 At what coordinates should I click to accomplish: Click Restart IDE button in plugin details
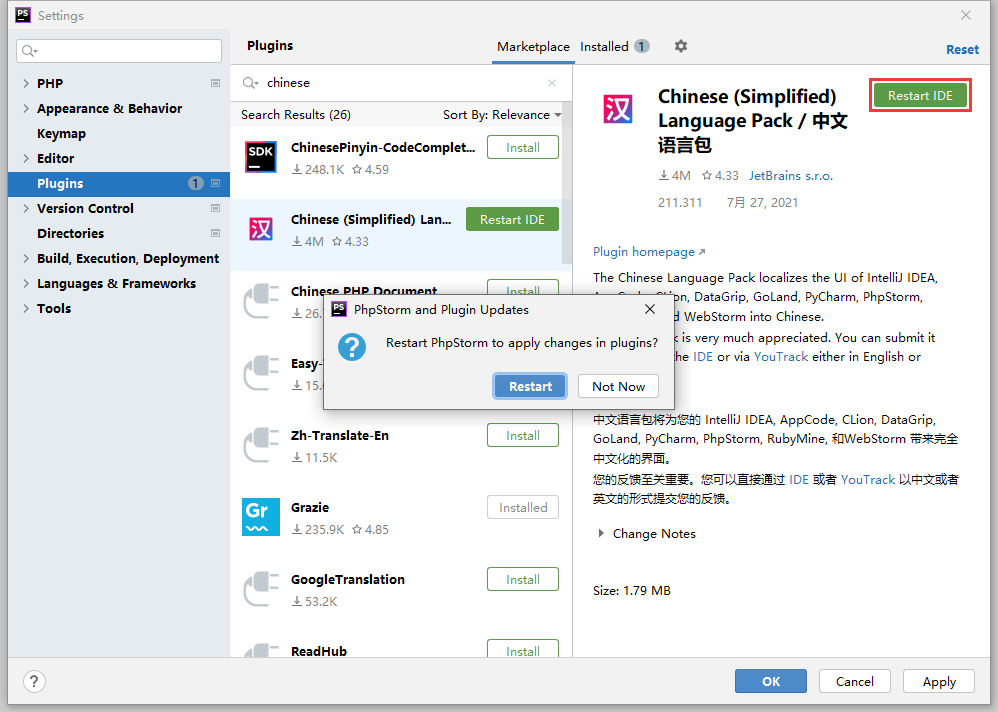tap(920, 95)
